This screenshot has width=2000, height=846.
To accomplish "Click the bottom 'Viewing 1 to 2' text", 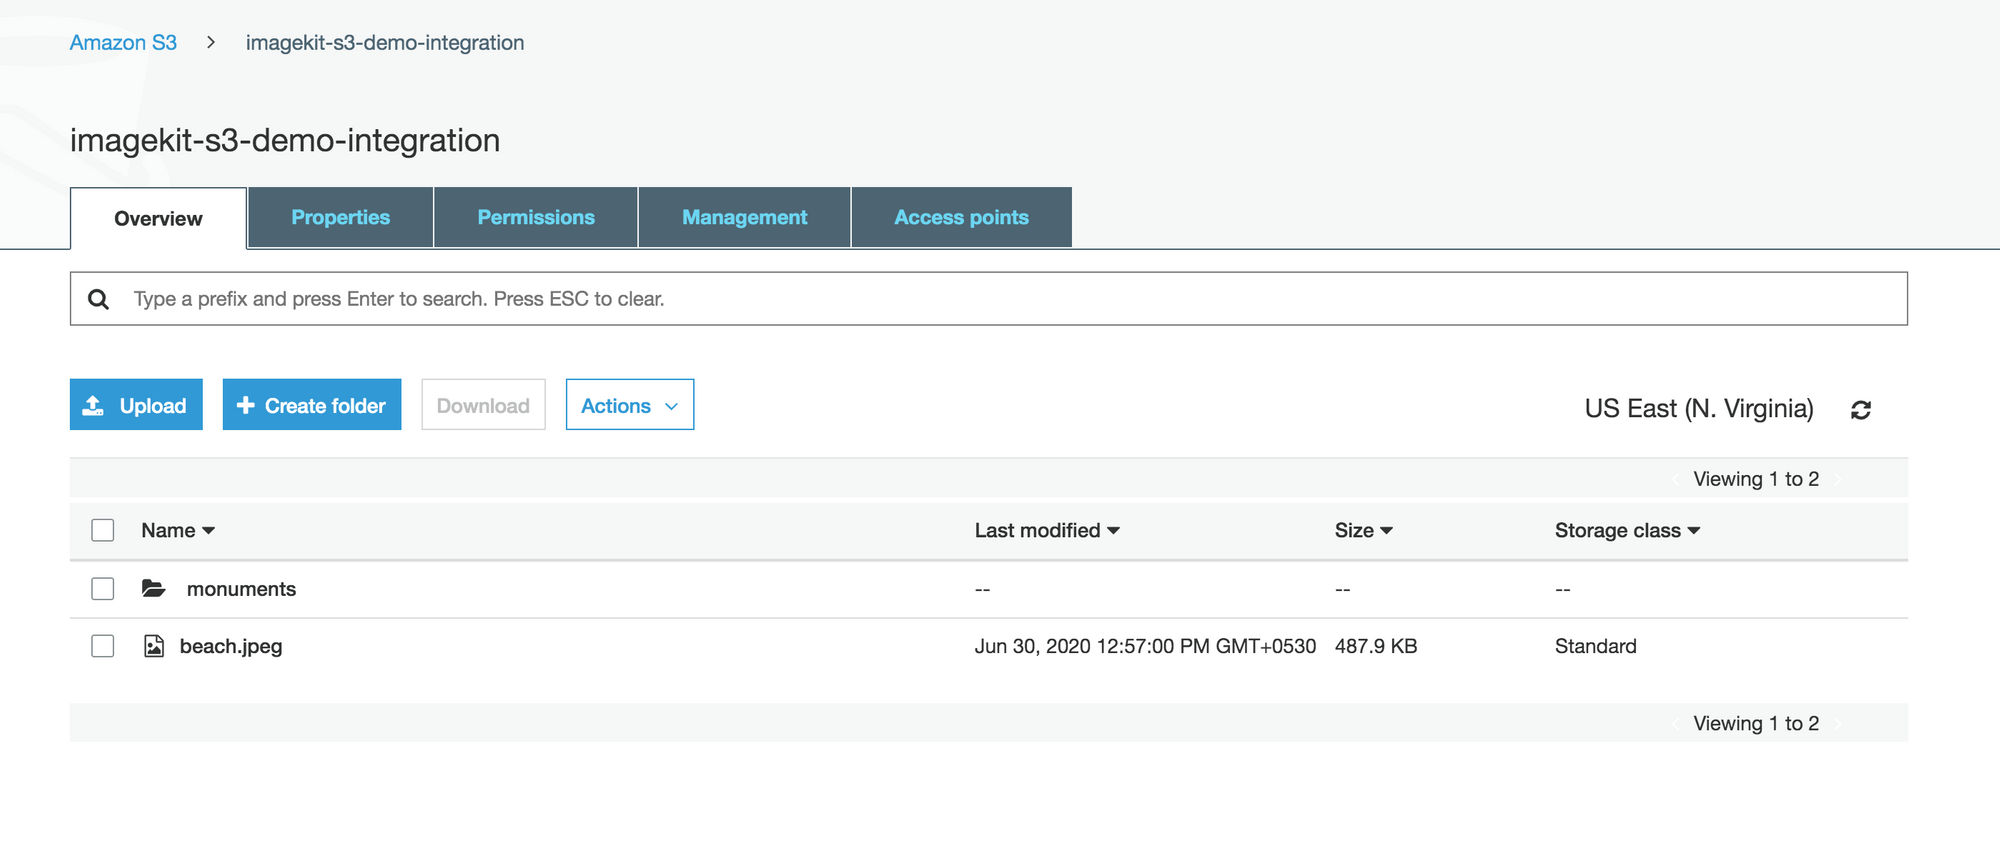I will click(1756, 723).
